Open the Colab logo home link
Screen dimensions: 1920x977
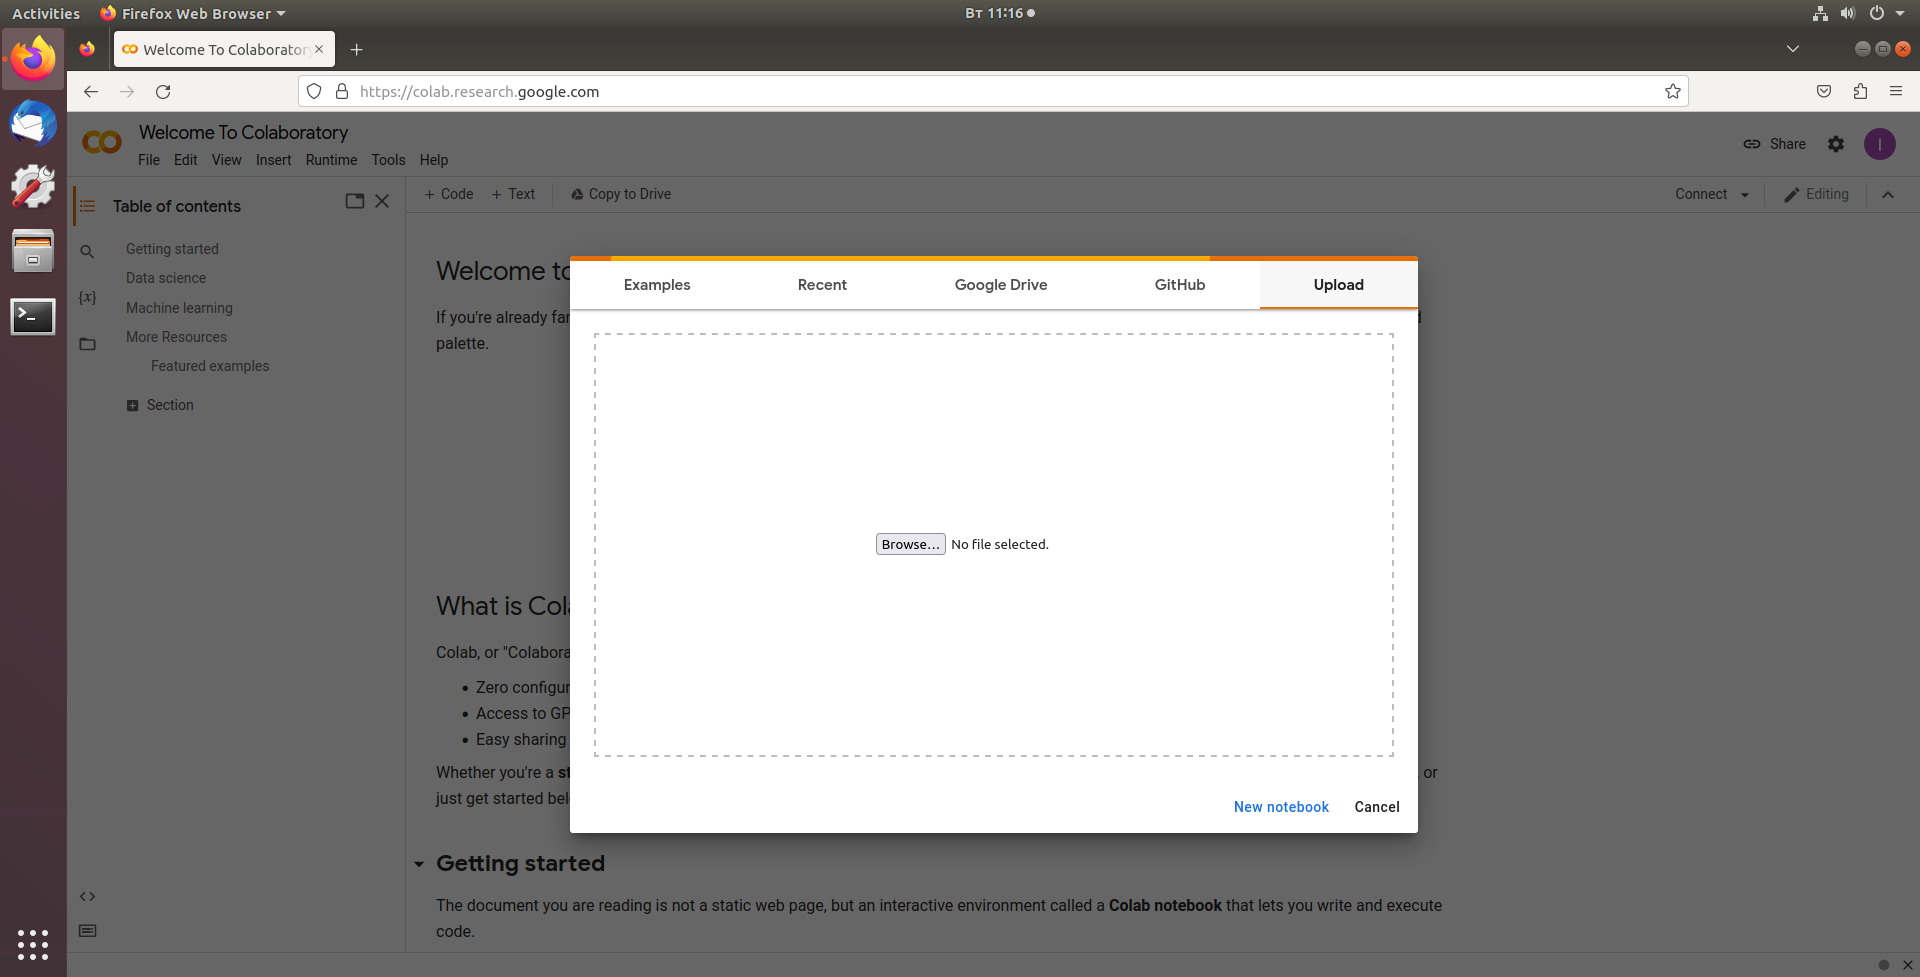[102, 143]
